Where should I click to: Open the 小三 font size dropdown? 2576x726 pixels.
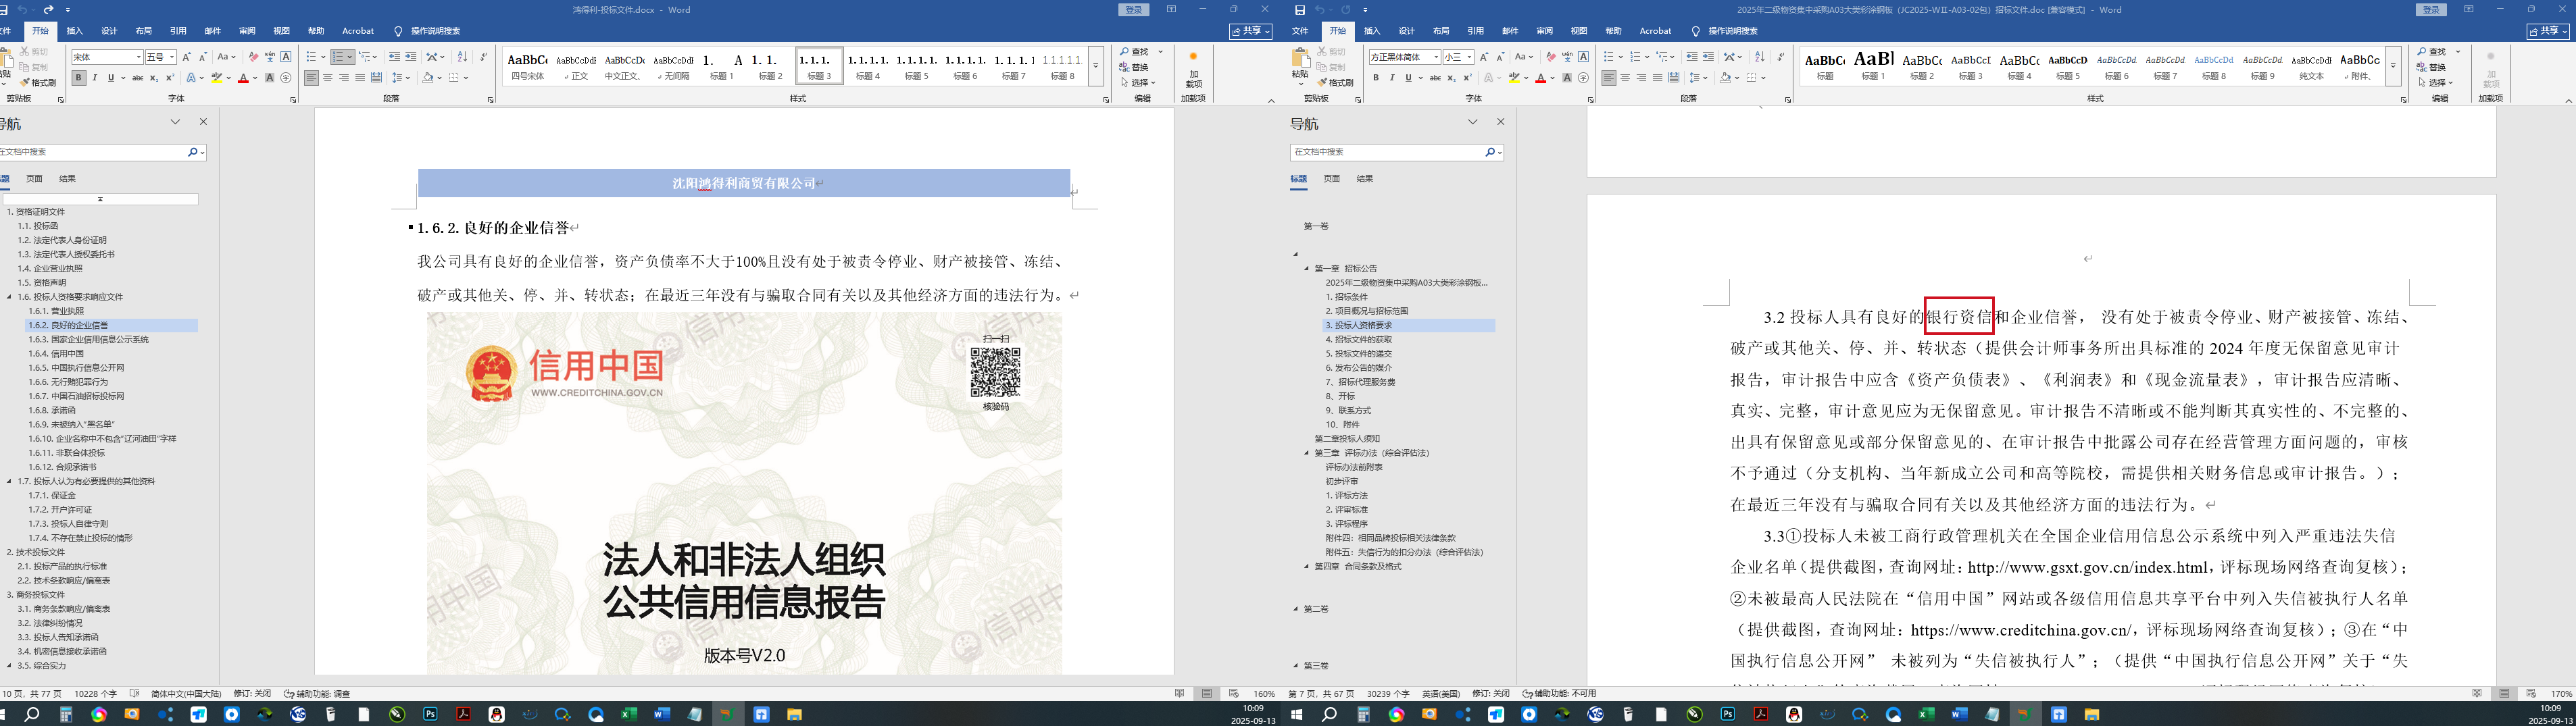pyautogui.click(x=1469, y=57)
